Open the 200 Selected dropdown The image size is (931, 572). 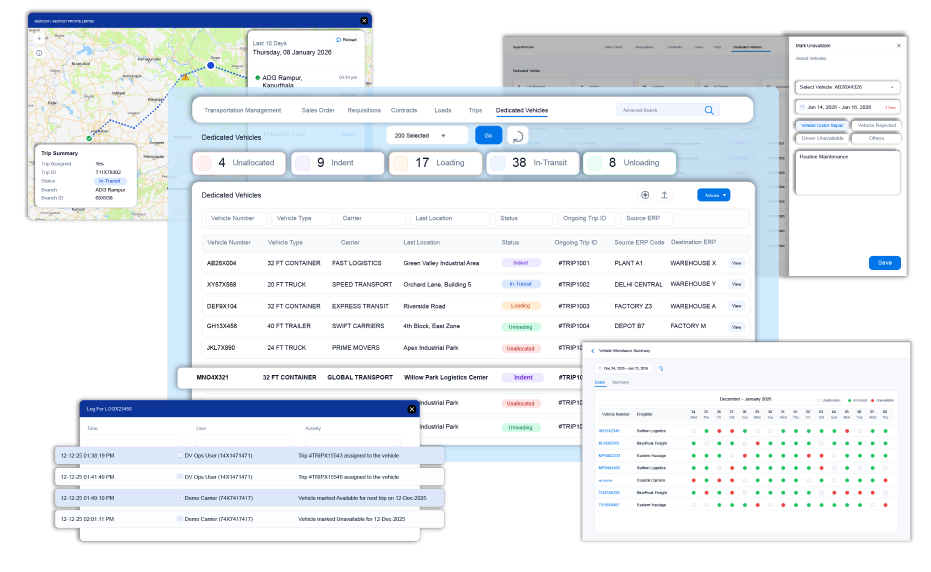tap(427, 135)
